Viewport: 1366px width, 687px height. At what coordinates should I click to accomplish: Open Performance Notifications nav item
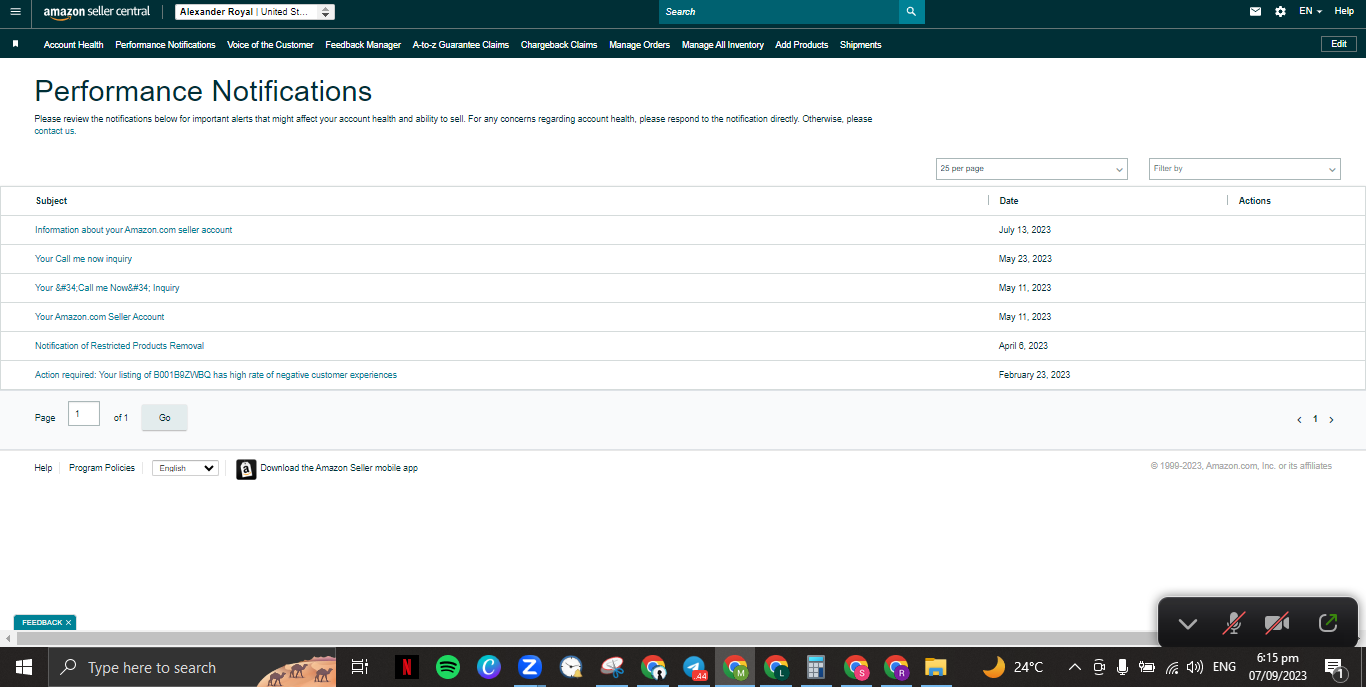(165, 45)
